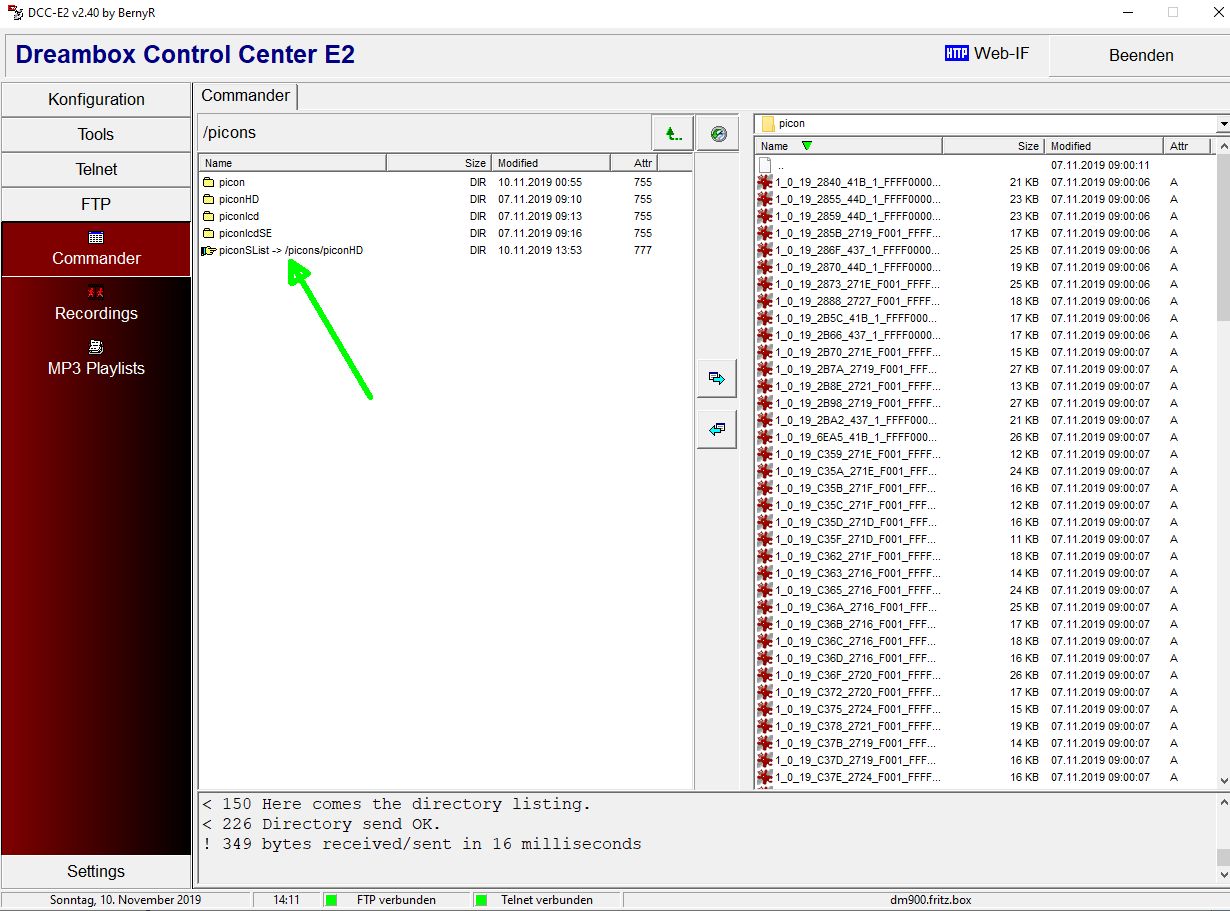Image resolution: width=1230 pixels, height=911 pixels.
Task: Click the red icon of file 1_0_19_286F_437
Action: pos(765,250)
